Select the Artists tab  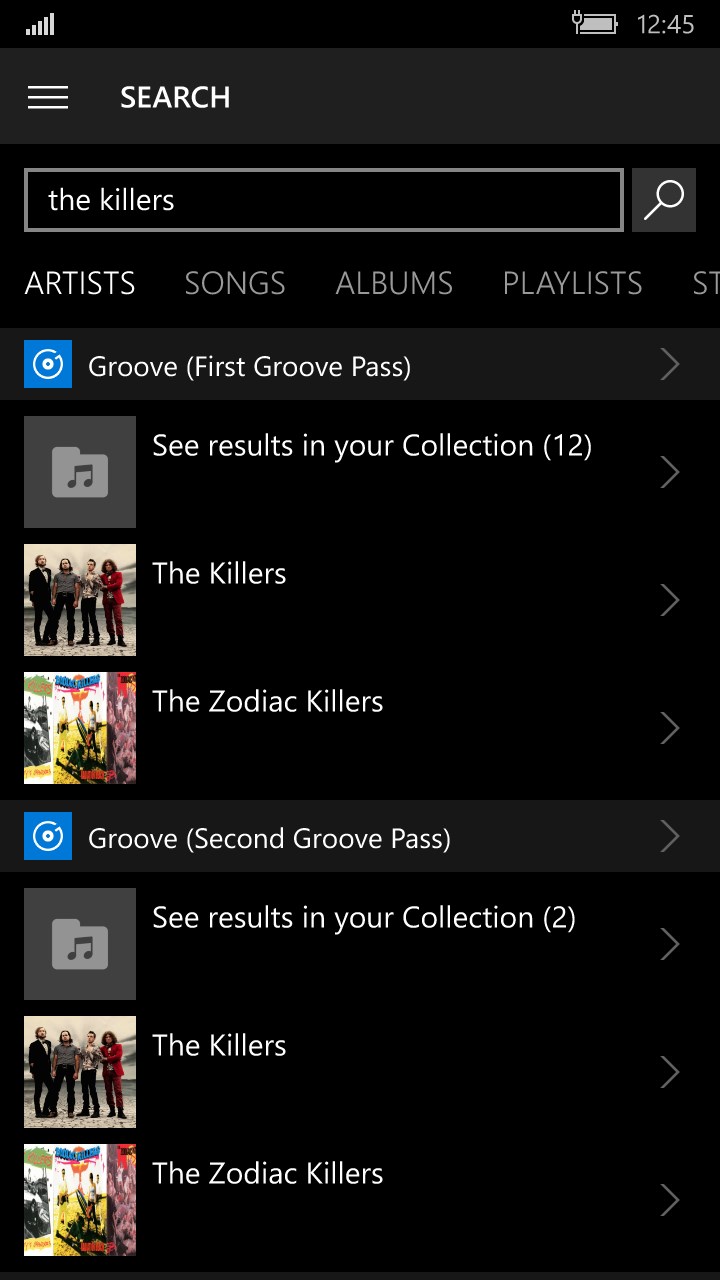click(x=80, y=284)
